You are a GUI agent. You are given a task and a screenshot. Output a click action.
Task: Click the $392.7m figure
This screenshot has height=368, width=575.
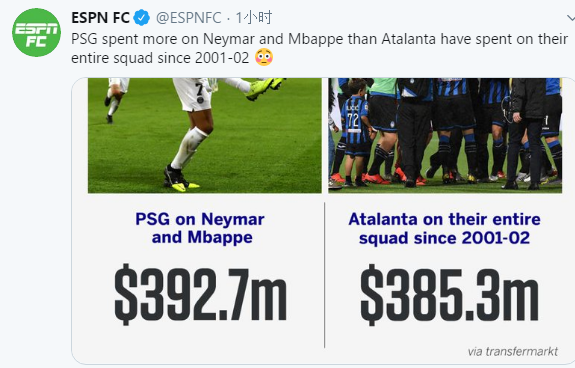[200, 295]
